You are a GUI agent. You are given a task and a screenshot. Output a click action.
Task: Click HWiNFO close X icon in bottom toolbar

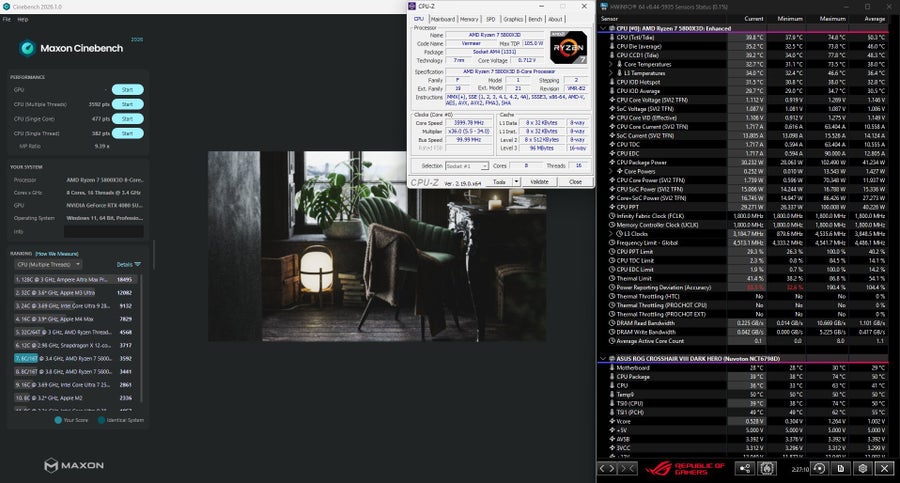[885, 469]
